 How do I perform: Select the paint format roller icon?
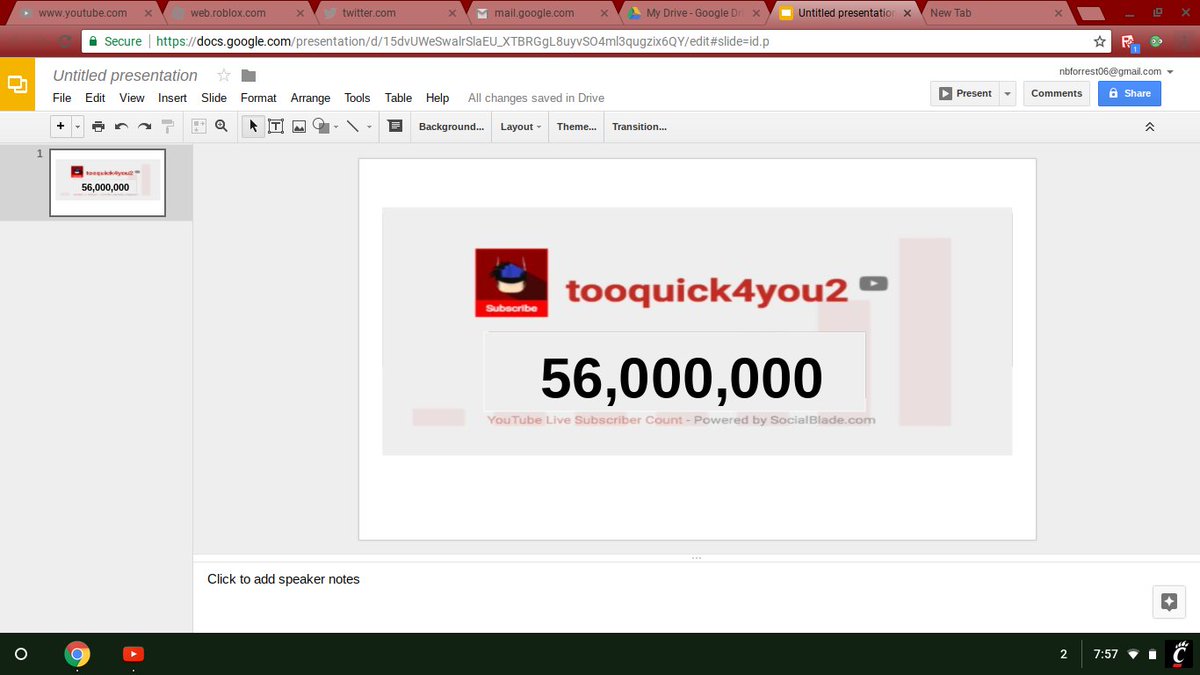pyautogui.click(x=168, y=127)
